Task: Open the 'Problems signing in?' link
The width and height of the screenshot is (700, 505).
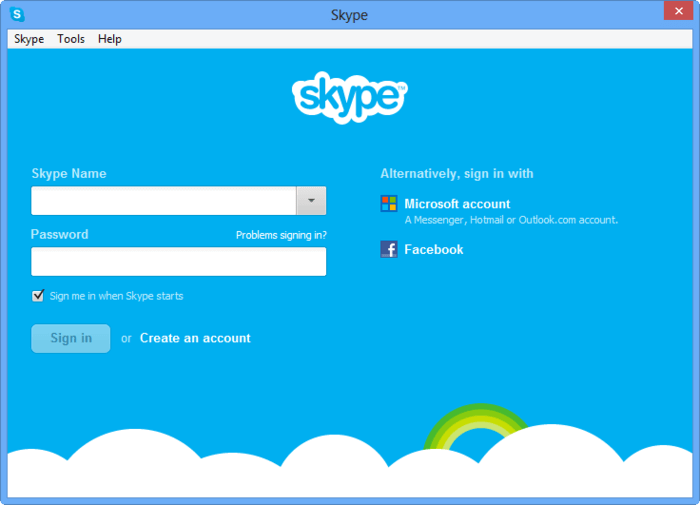Action: tap(281, 235)
